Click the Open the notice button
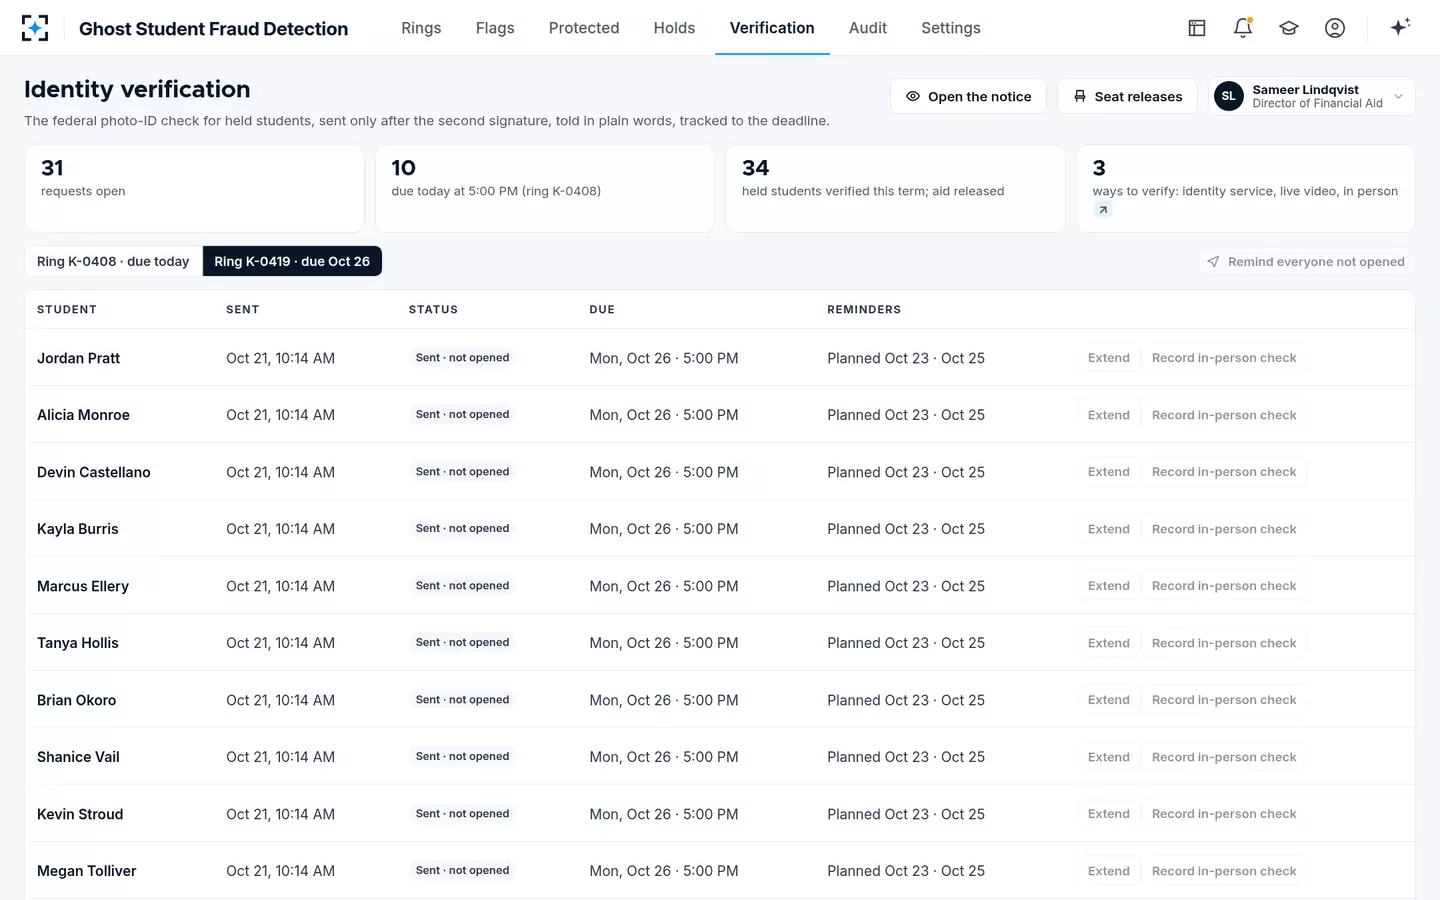This screenshot has width=1440, height=900. pyautogui.click(x=968, y=96)
